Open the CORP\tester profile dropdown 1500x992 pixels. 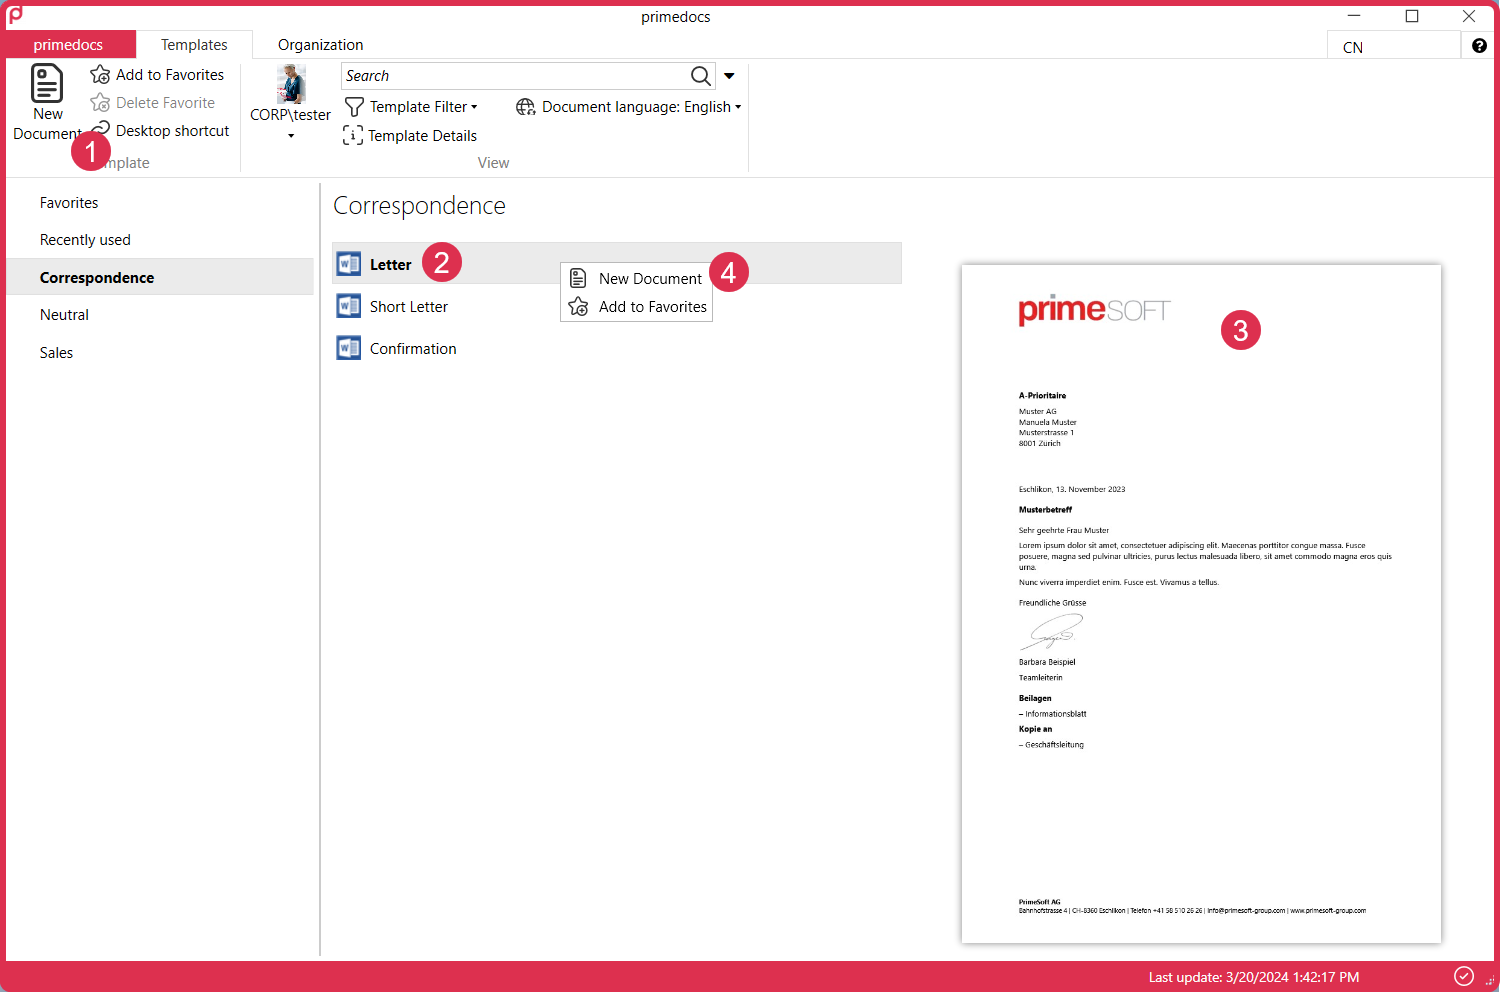tap(291, 136)
